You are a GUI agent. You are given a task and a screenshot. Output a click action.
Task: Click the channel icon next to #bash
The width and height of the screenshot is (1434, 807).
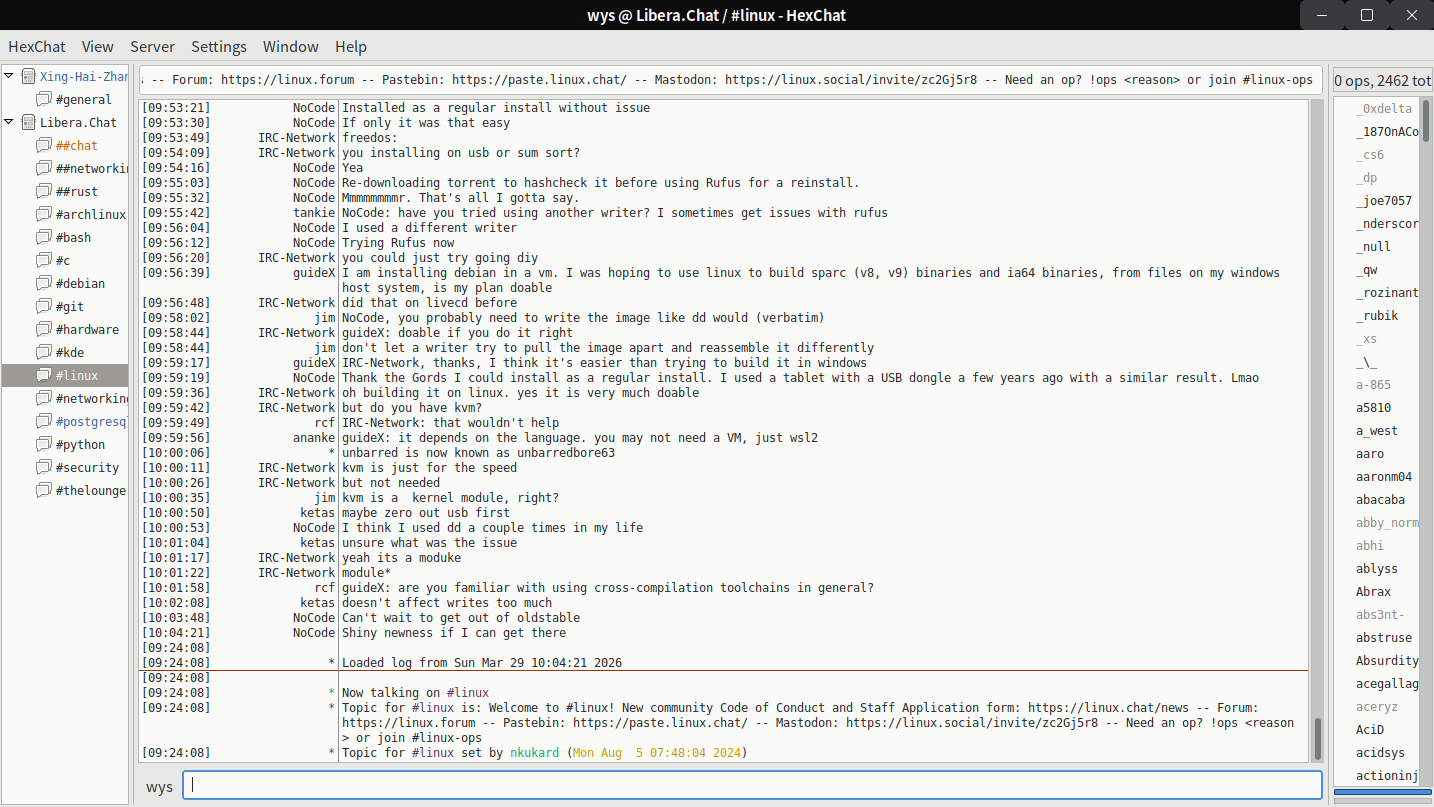point(44,237)
